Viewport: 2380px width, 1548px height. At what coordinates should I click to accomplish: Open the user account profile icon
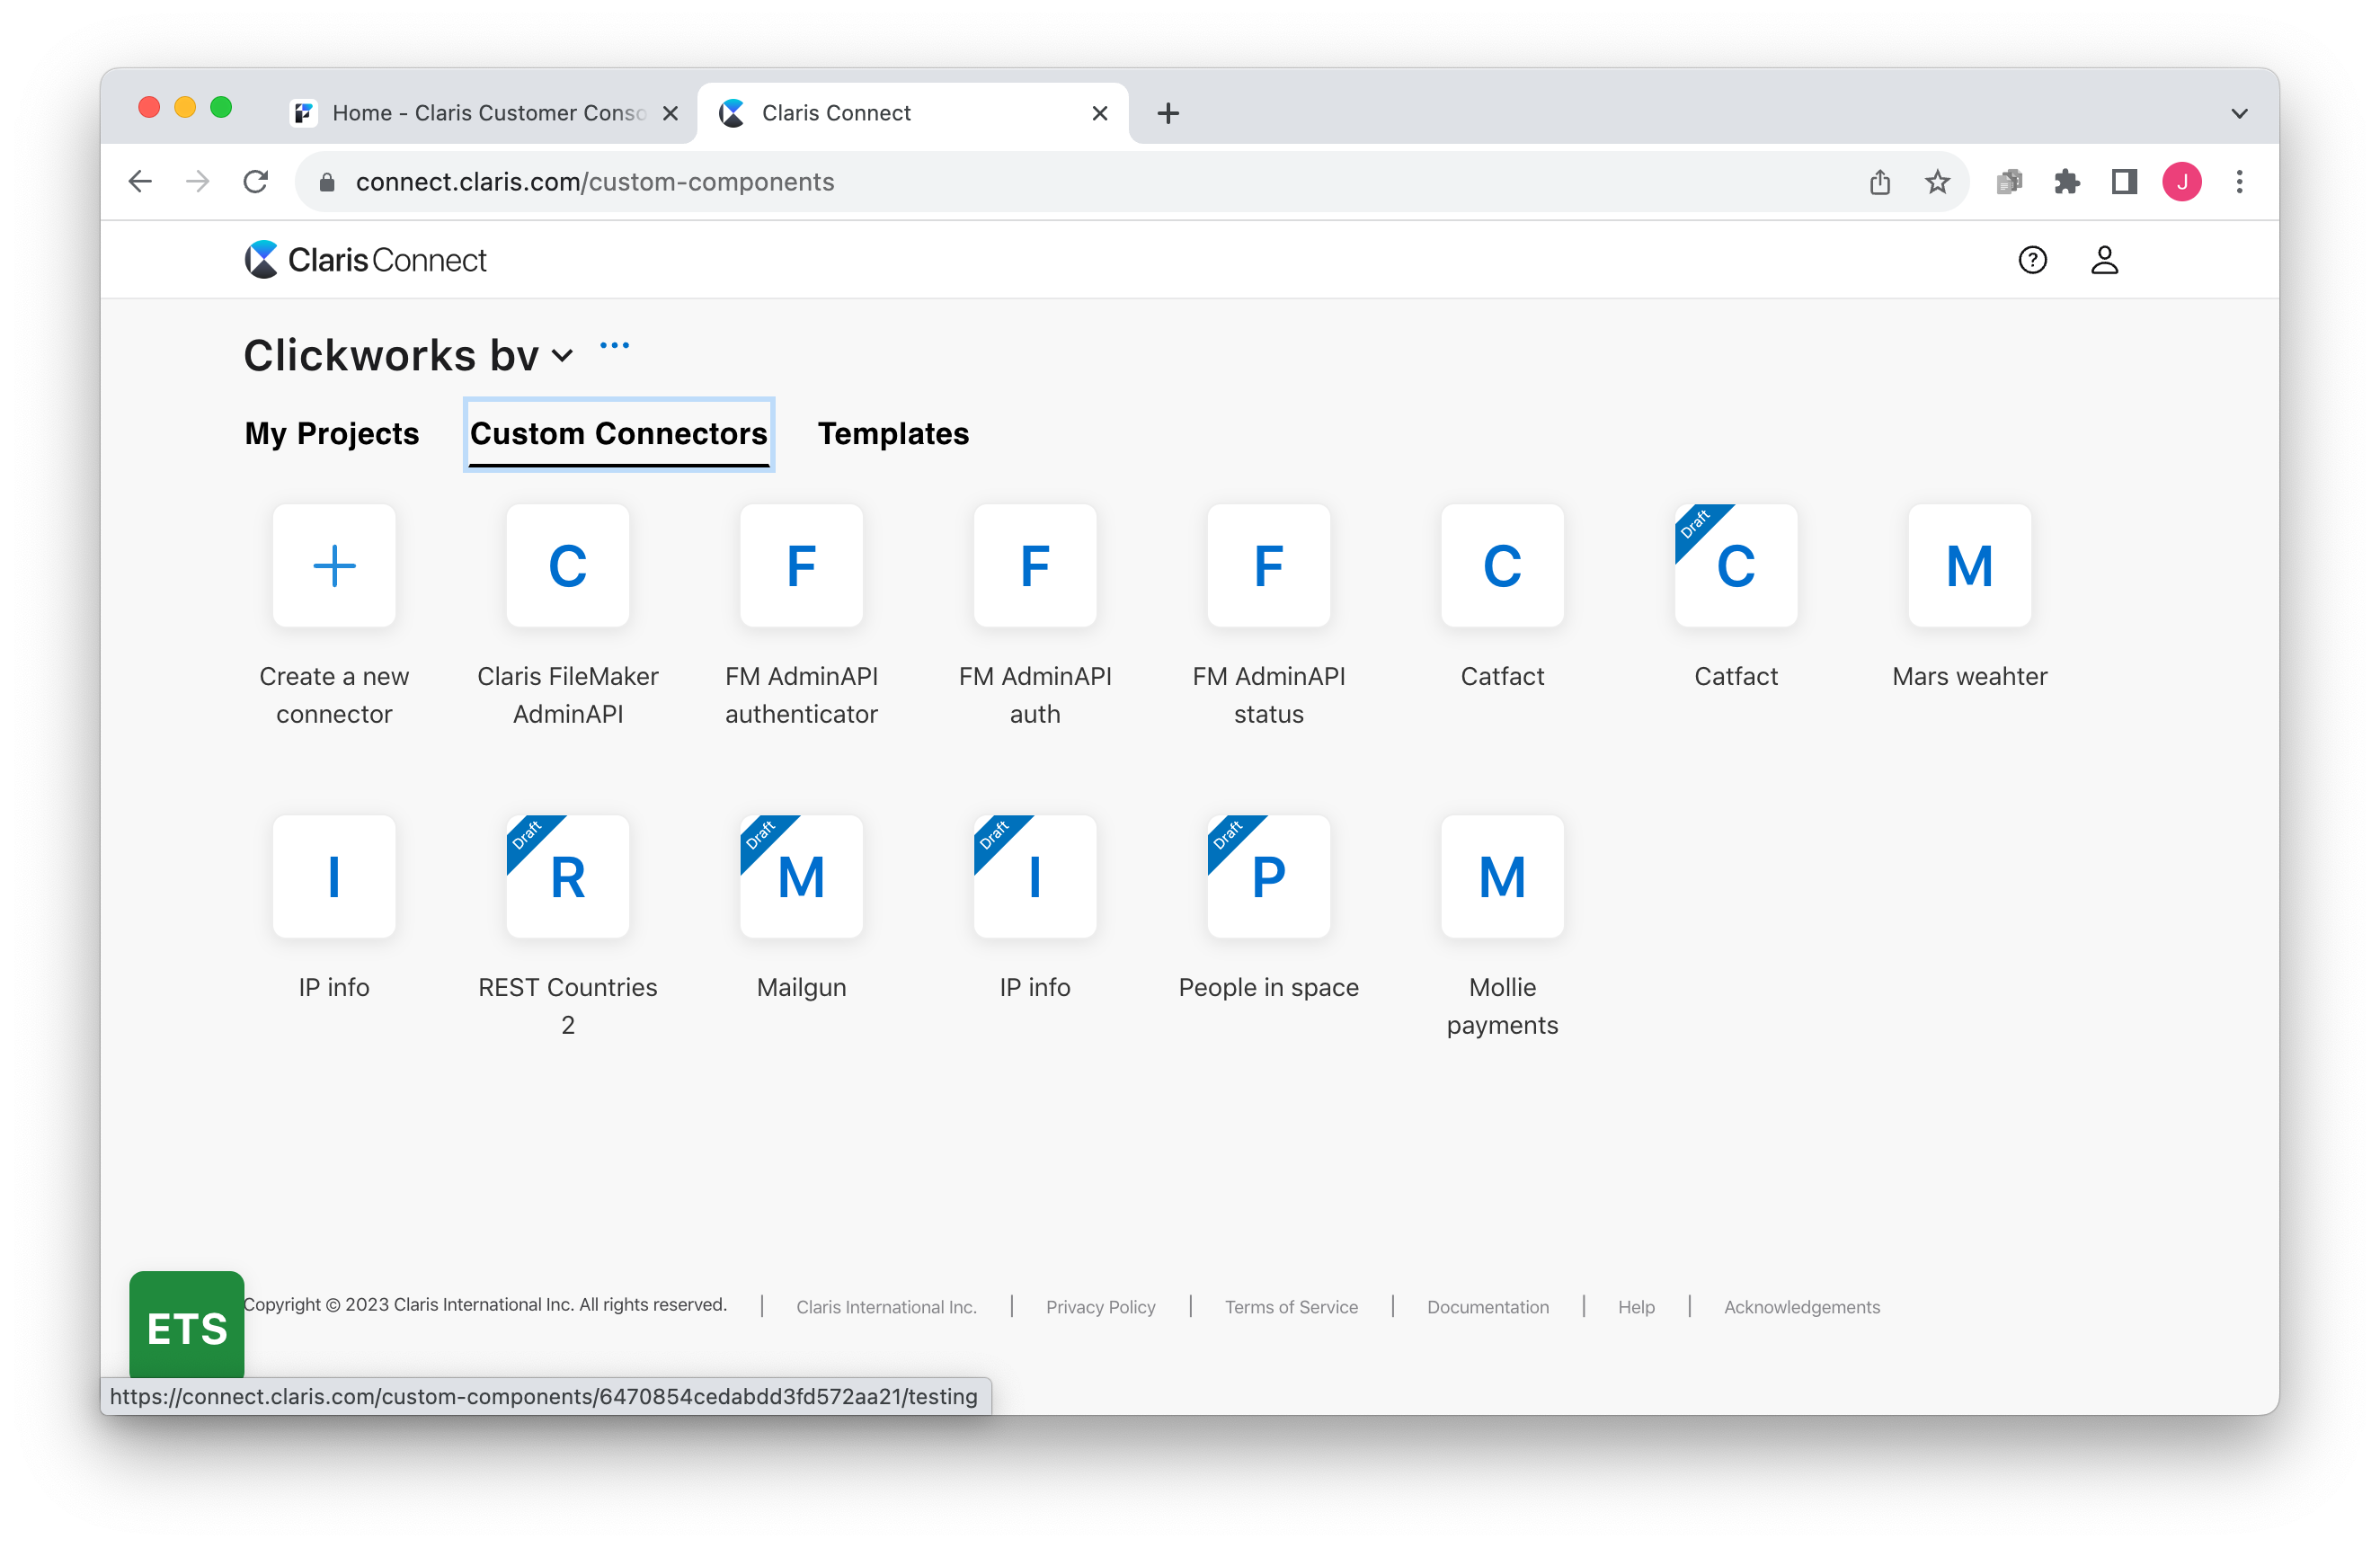tap(2104, 260)
